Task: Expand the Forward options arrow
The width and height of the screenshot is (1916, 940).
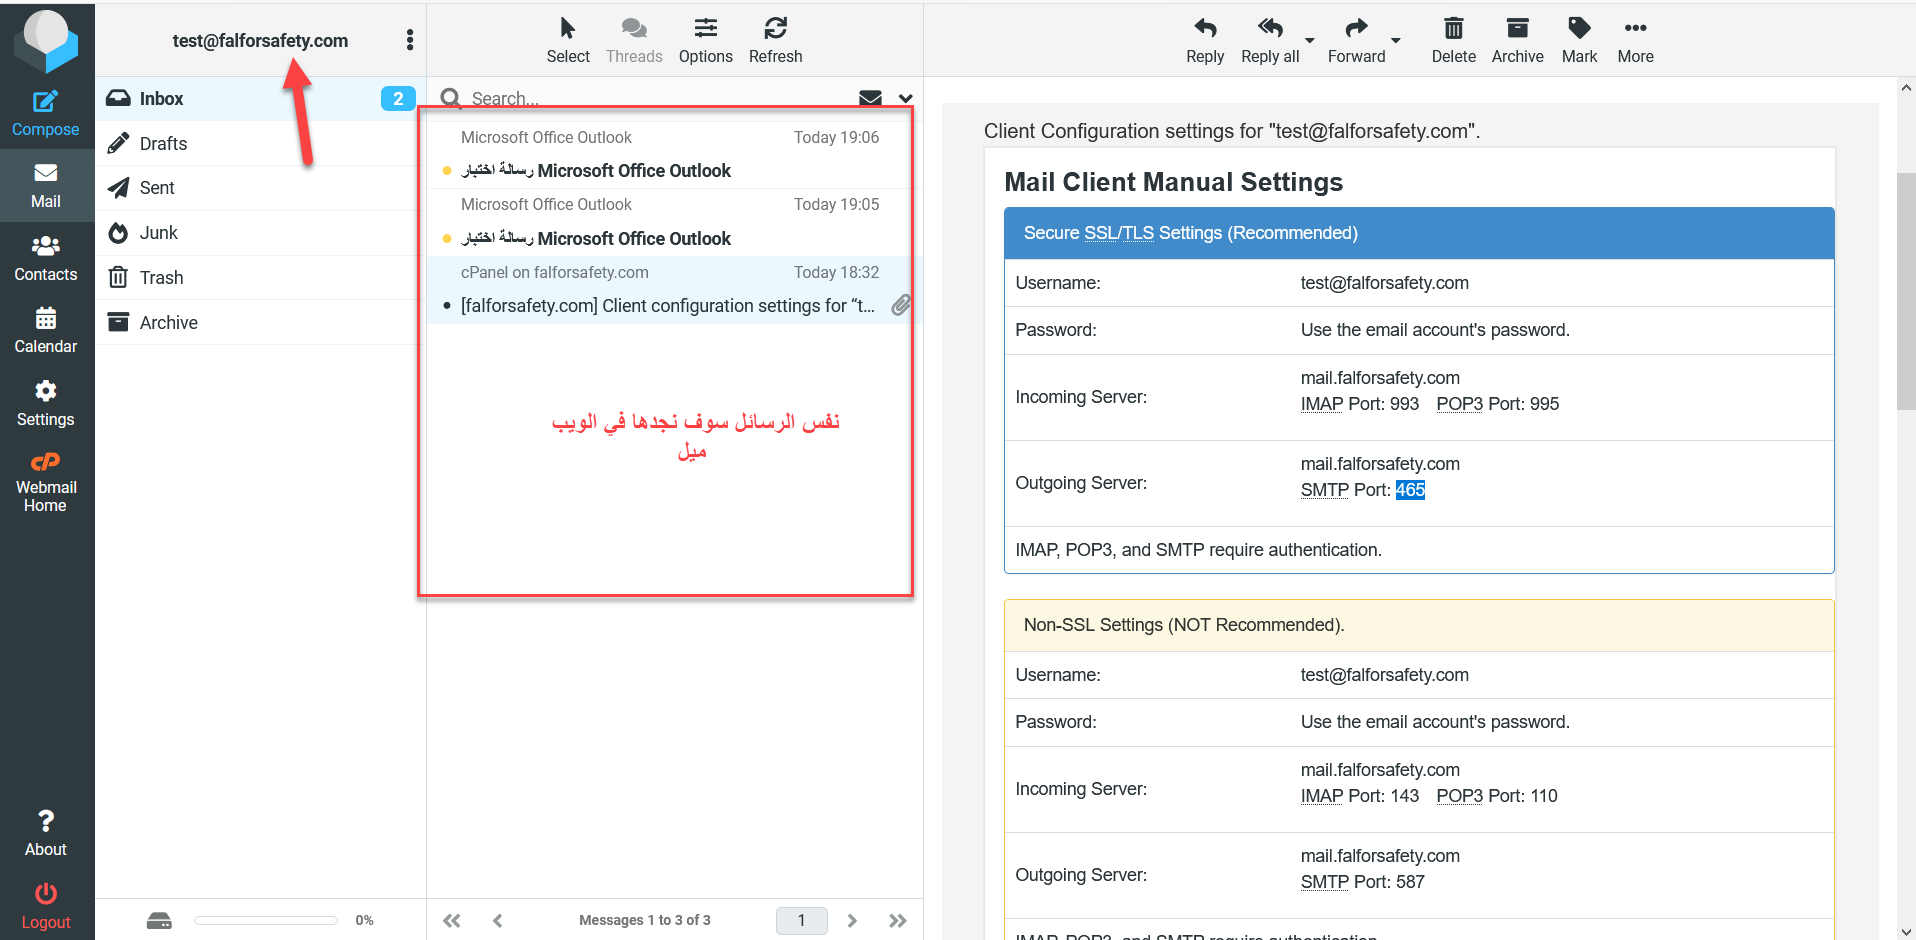Action: click(1396, 41)
